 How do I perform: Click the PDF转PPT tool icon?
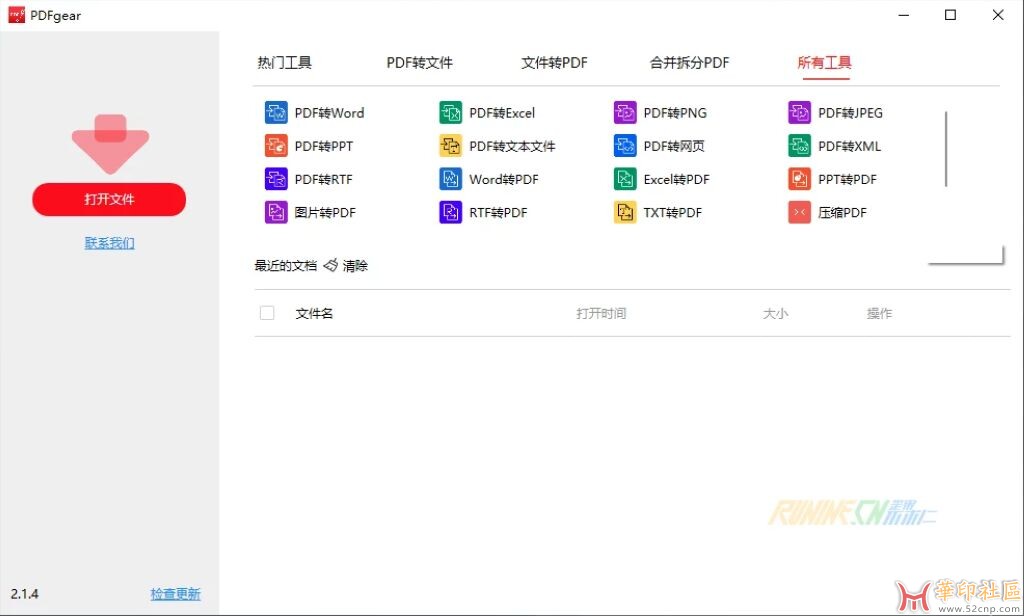click(276, 146)
